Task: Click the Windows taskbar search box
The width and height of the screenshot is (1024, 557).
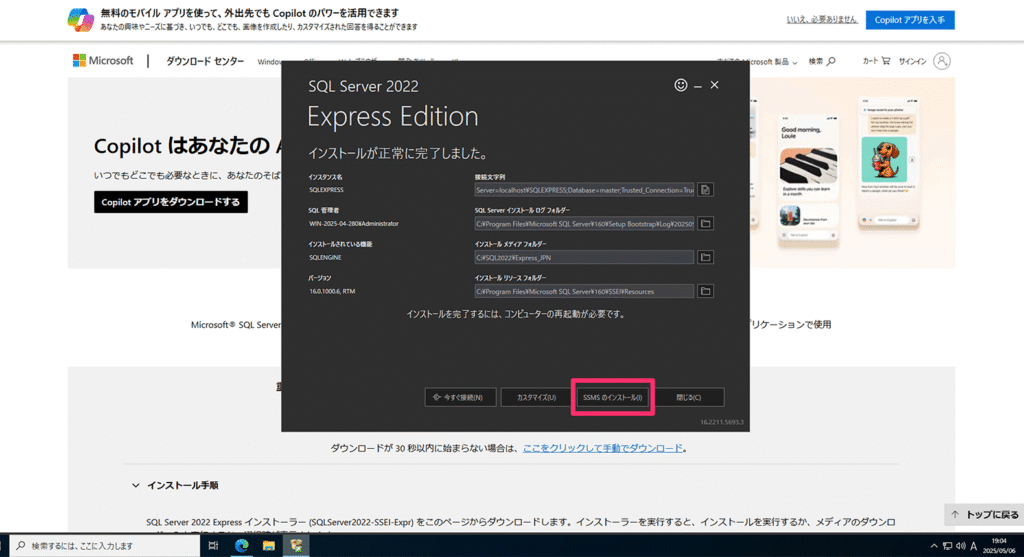Action: pos(104,545)
